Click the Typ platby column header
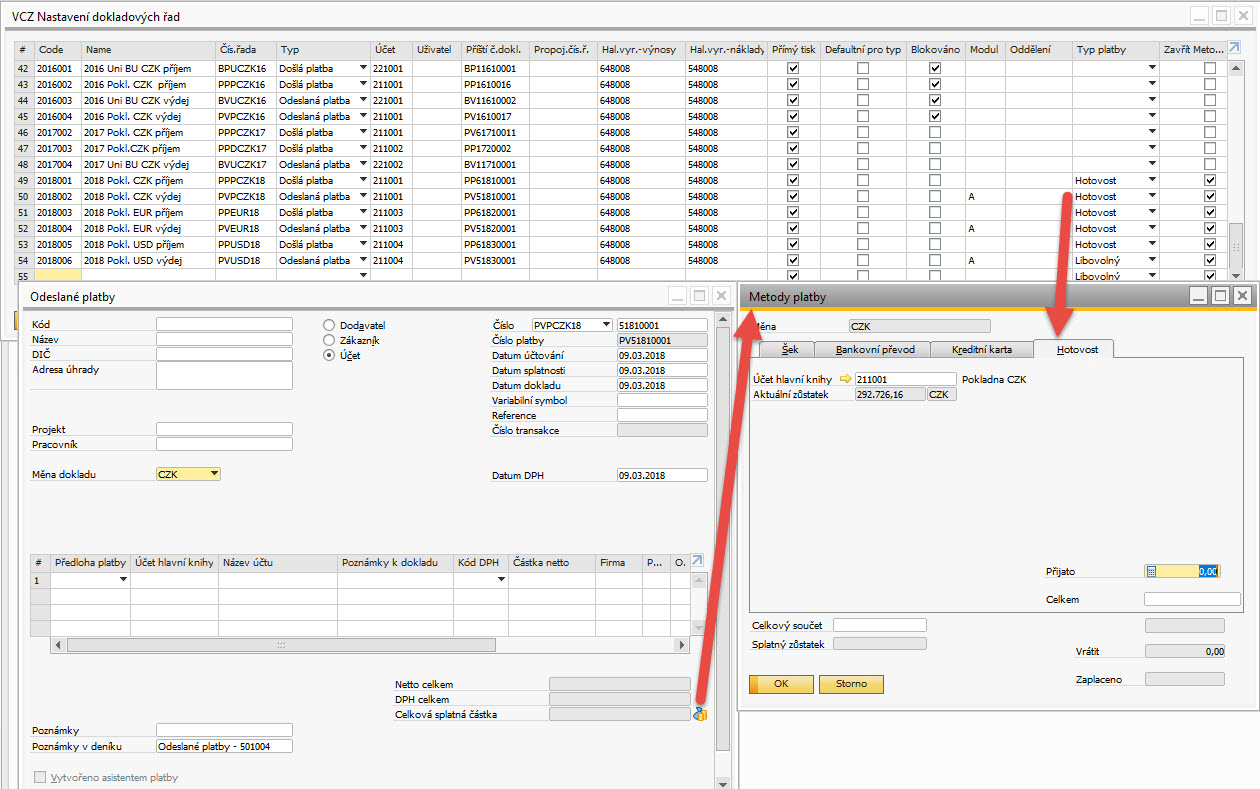 coord(1116,49)
